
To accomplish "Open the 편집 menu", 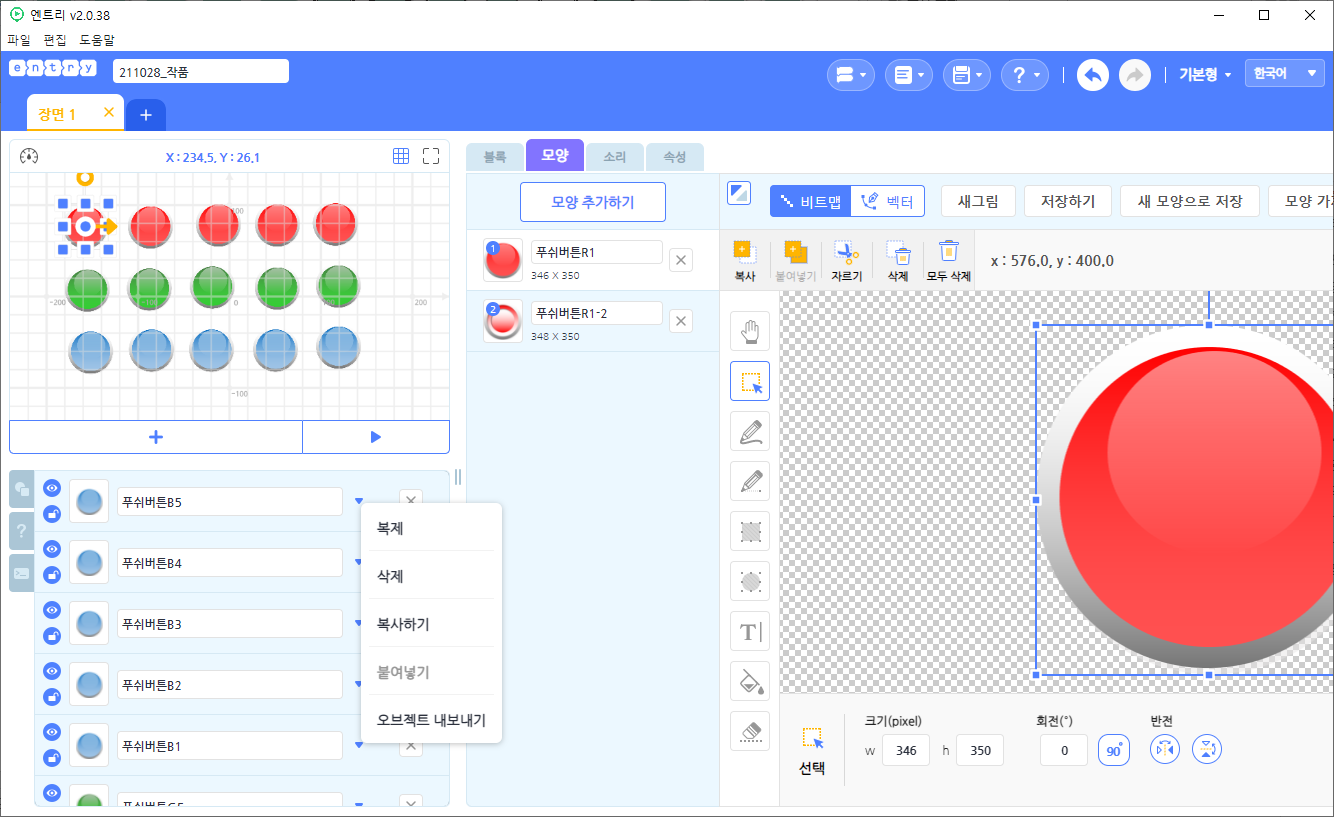I will (x=55, y=40).
